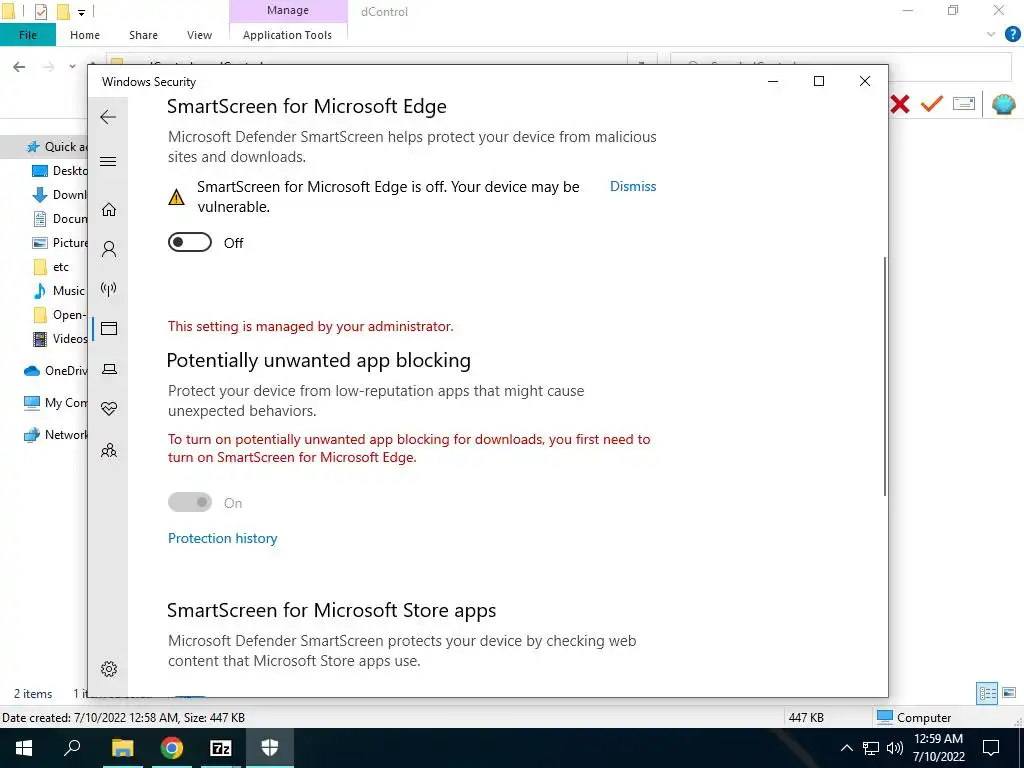This screenshot has height=768, width=1024.
Task: Open Device security laptop icon
Action: tap(108, 370)
